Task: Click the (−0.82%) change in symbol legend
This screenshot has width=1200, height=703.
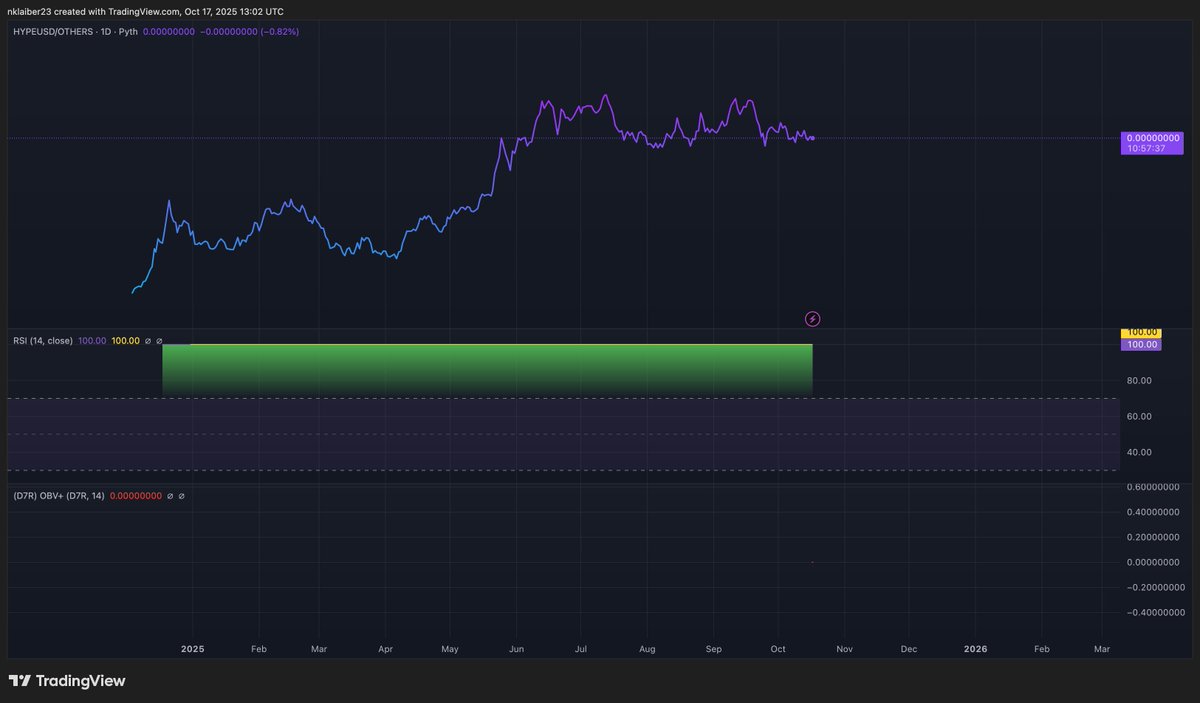Action: (279, 32)
